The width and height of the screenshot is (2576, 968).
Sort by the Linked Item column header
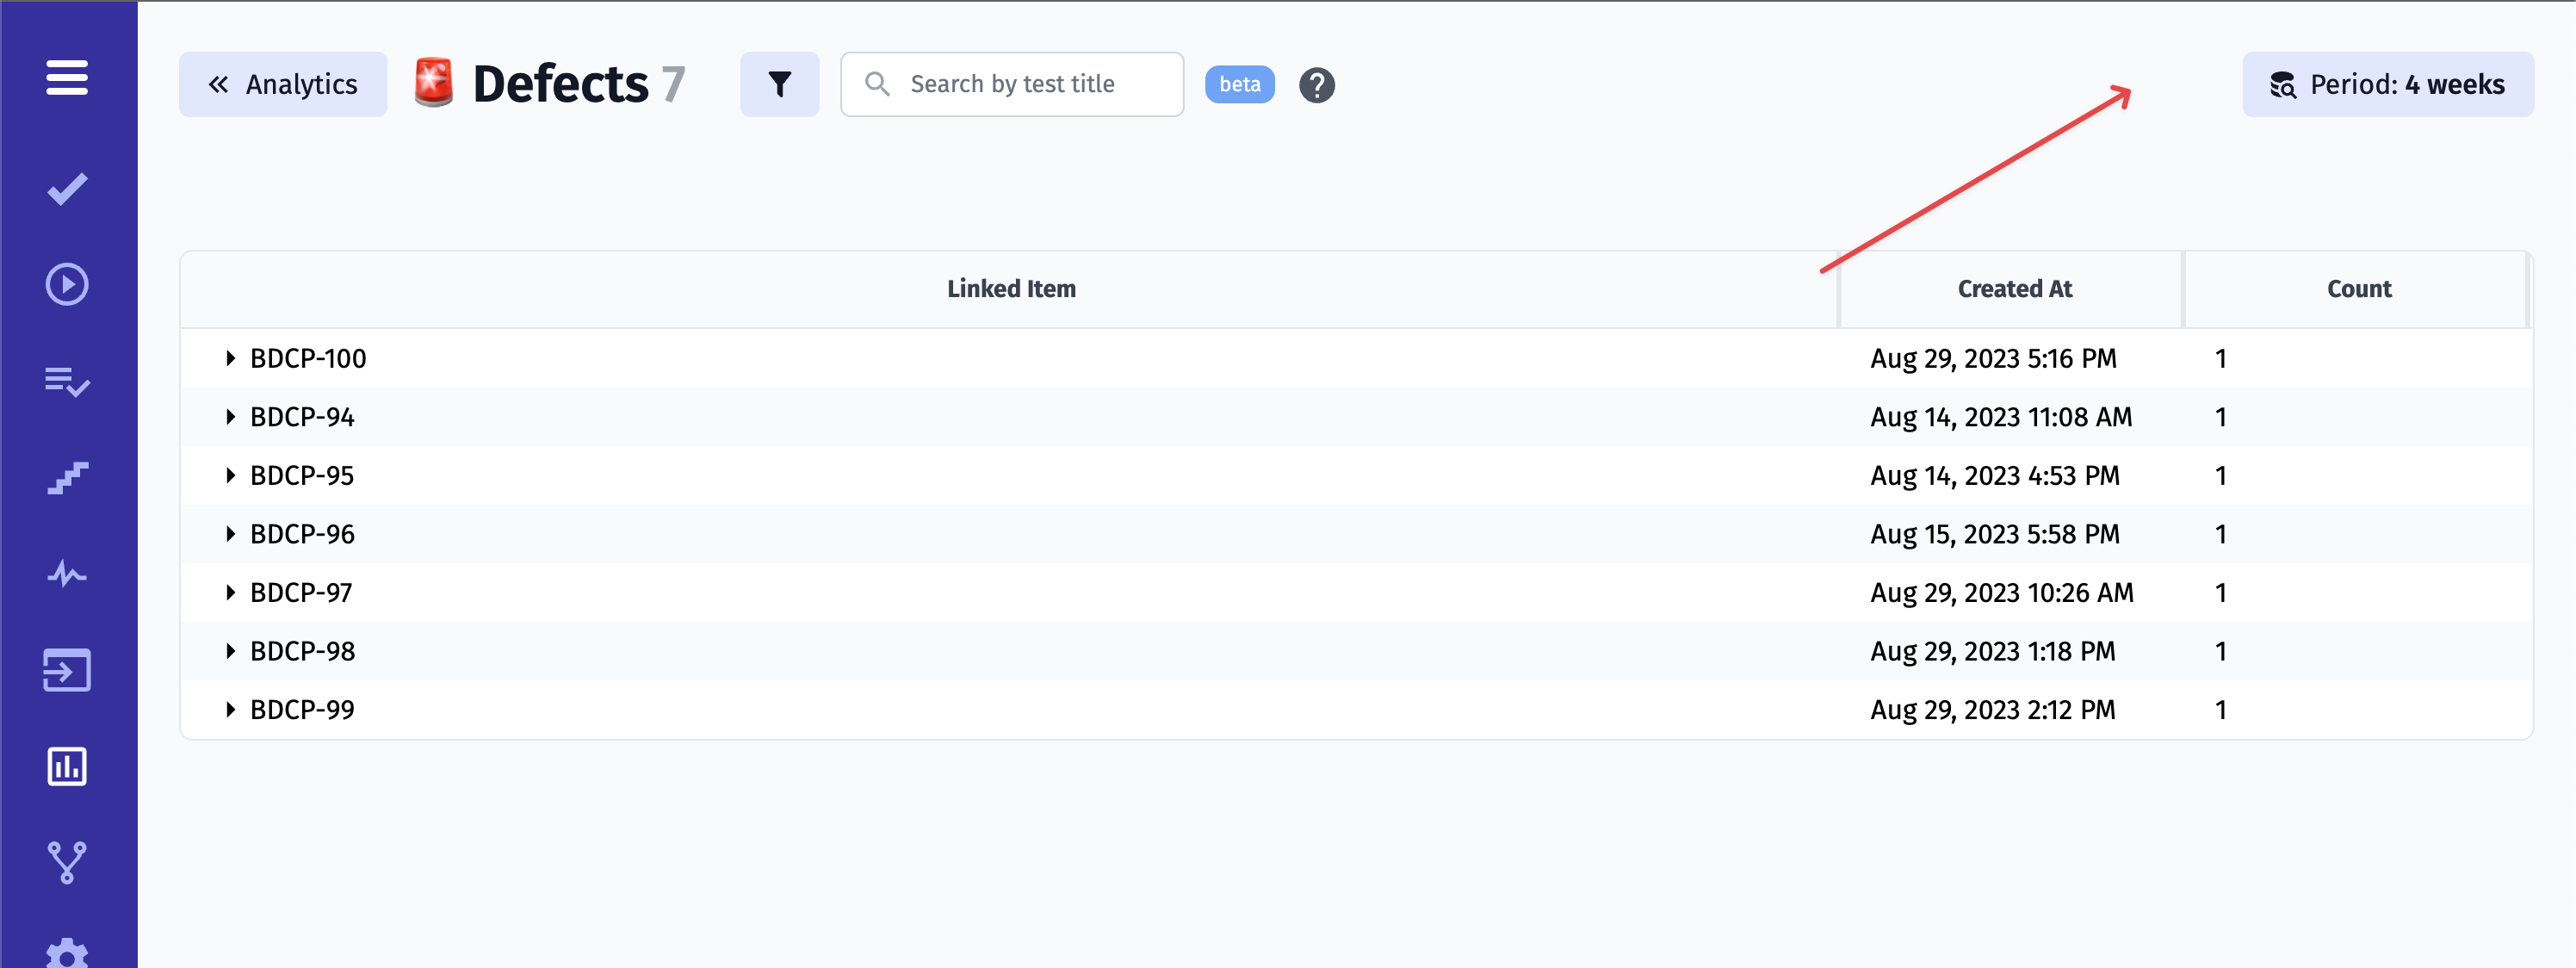click(1011, 289)
